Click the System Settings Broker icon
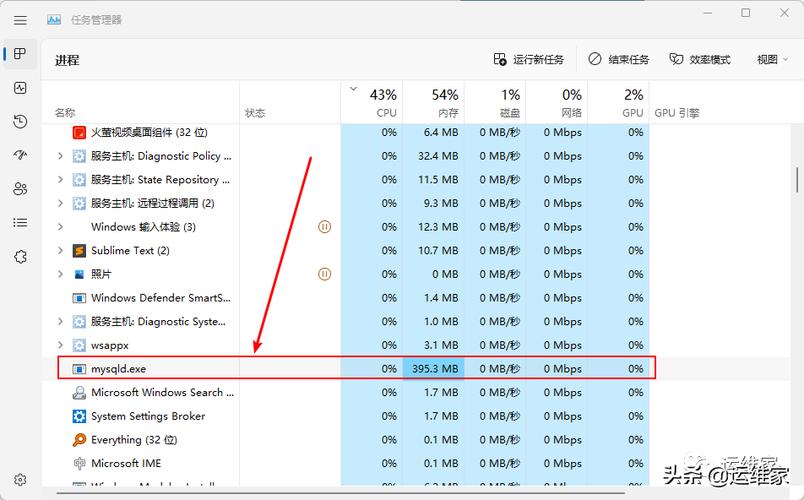This screenshot has height=500, width=804. pos(79,416)
